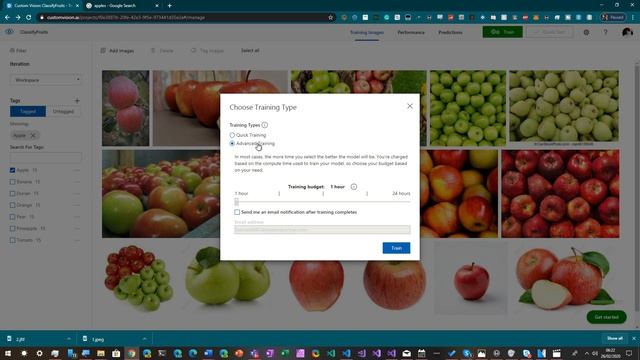Viewport: 640px width, 360px height.
Task: Open more options for Orange tag
Action: coord(77,205)
